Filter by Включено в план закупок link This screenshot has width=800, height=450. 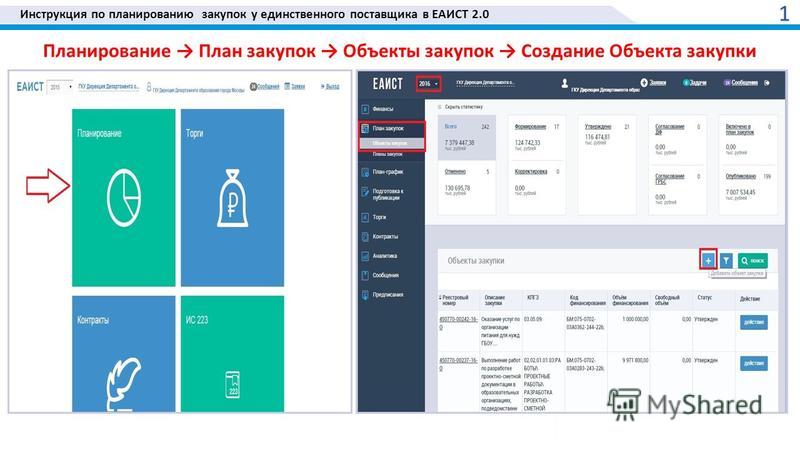pyautogui.click(x=739, y=129)
